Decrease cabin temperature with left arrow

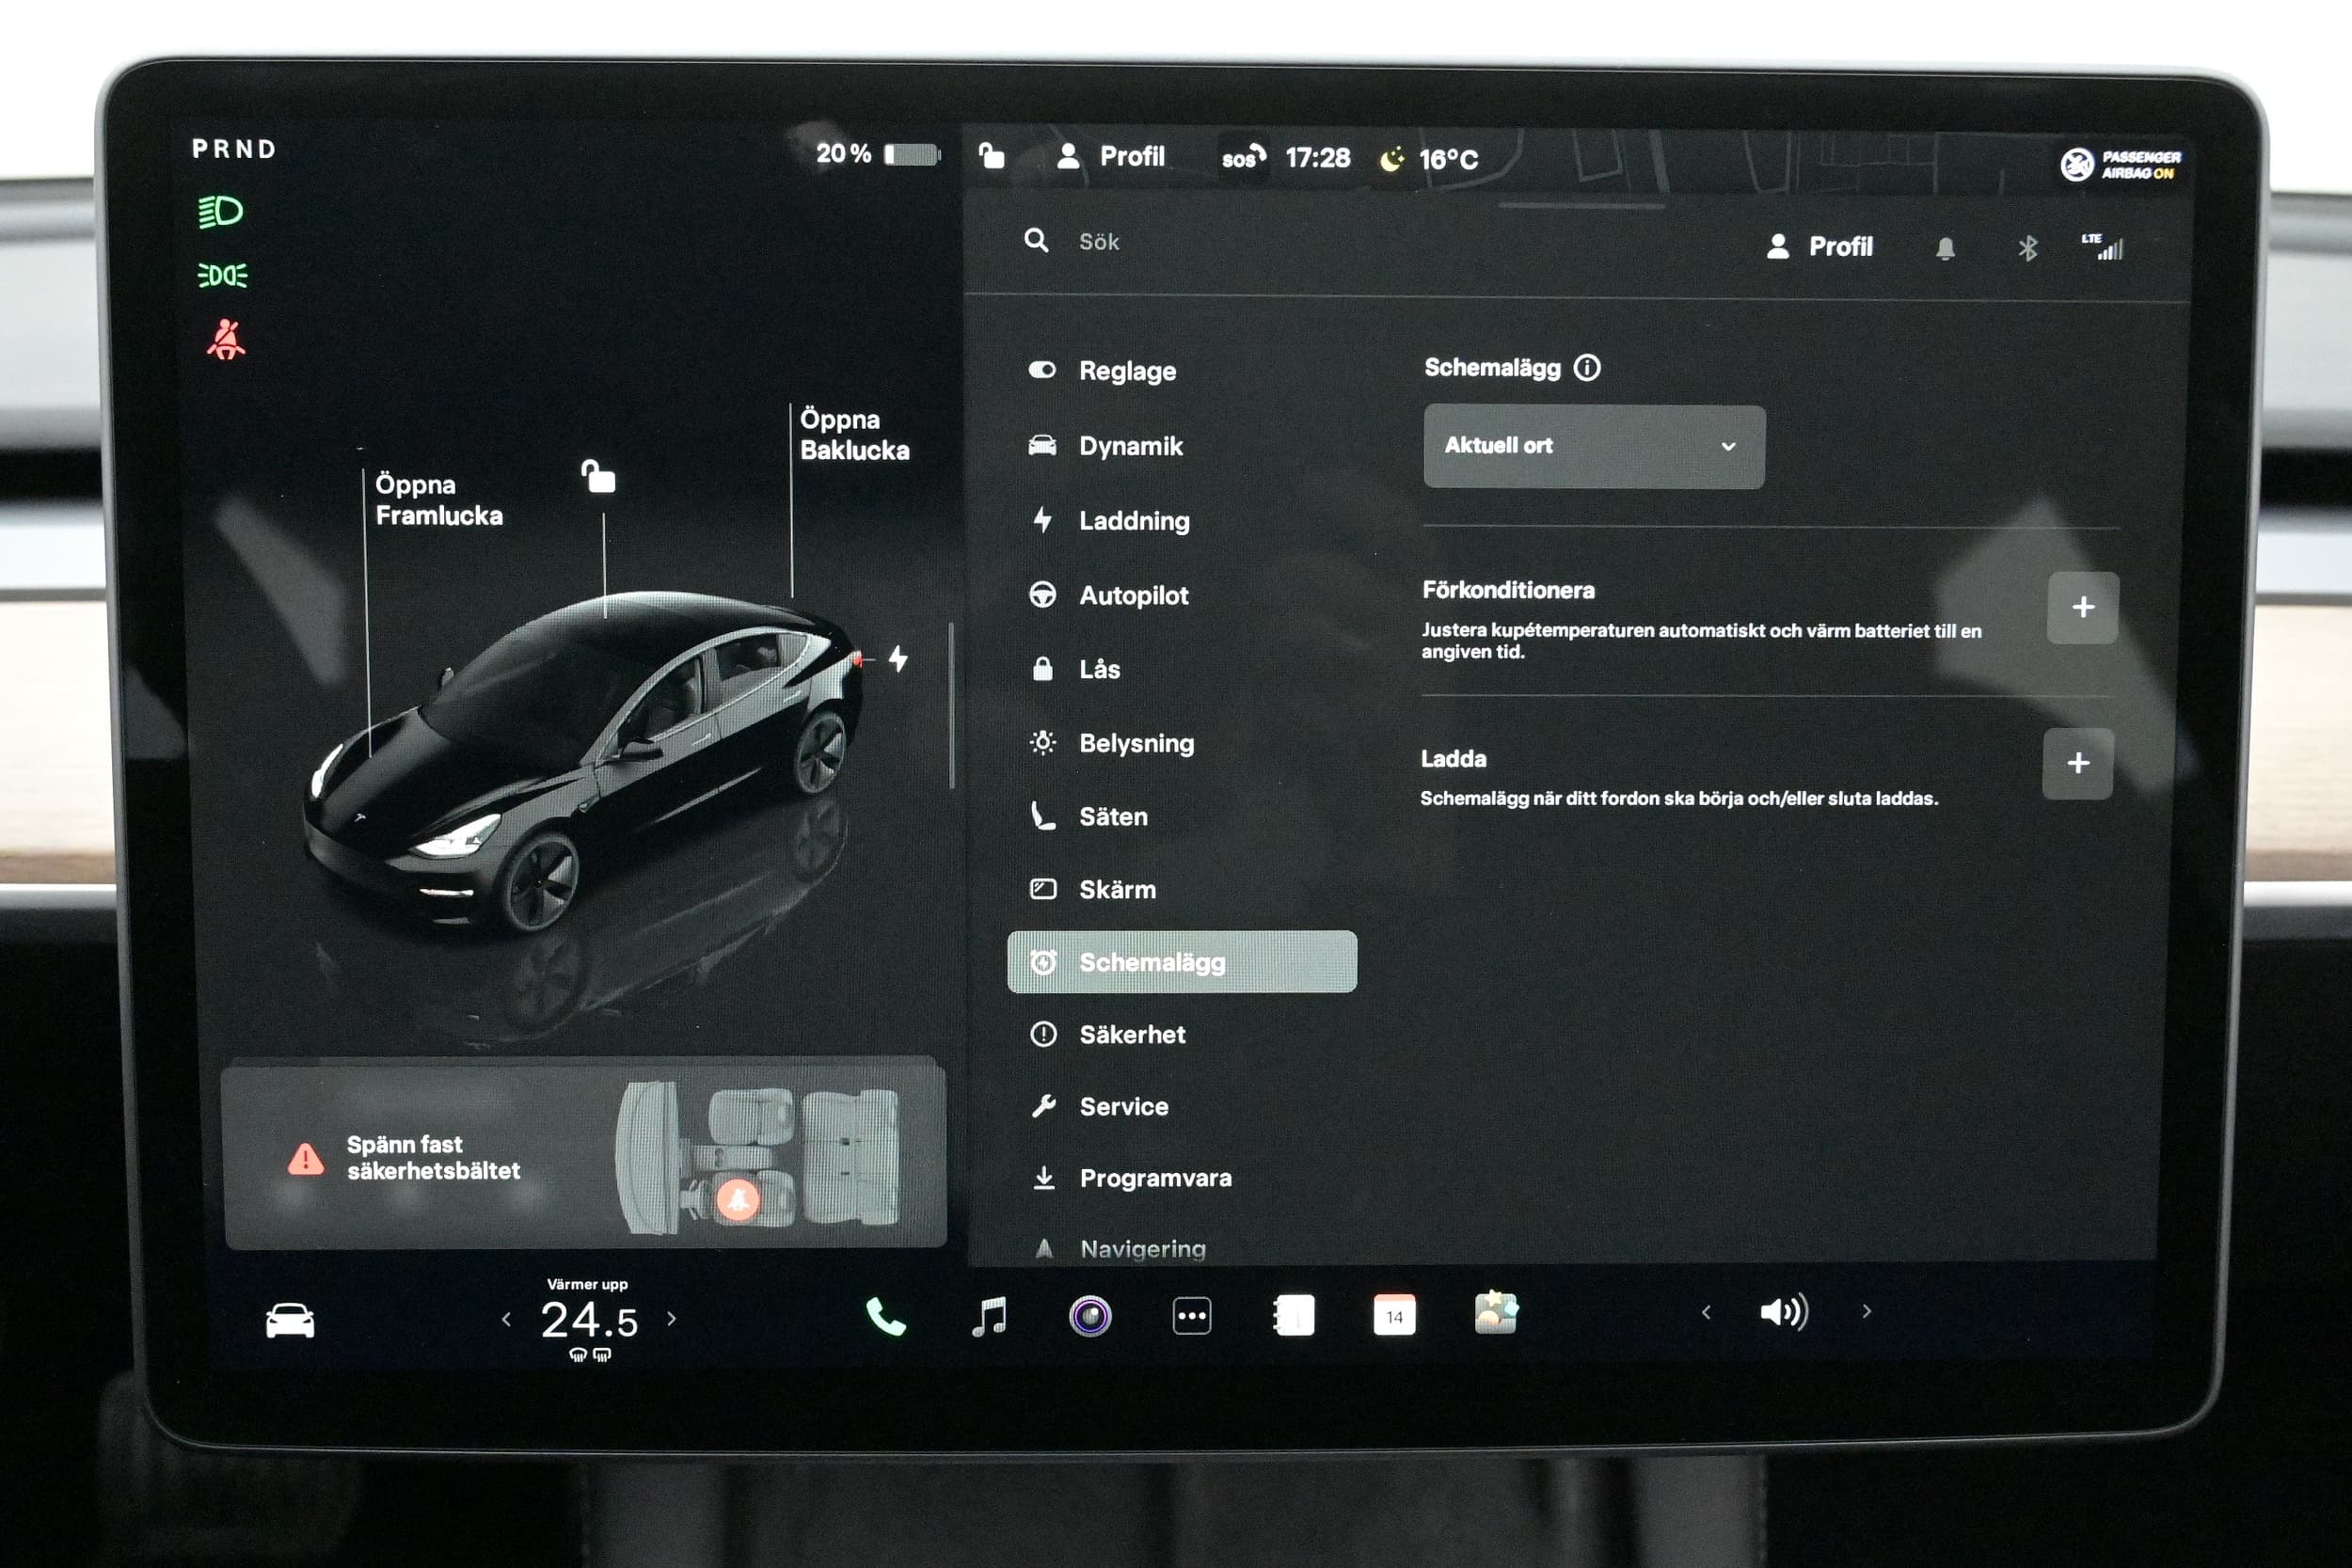click(507, 1319)
